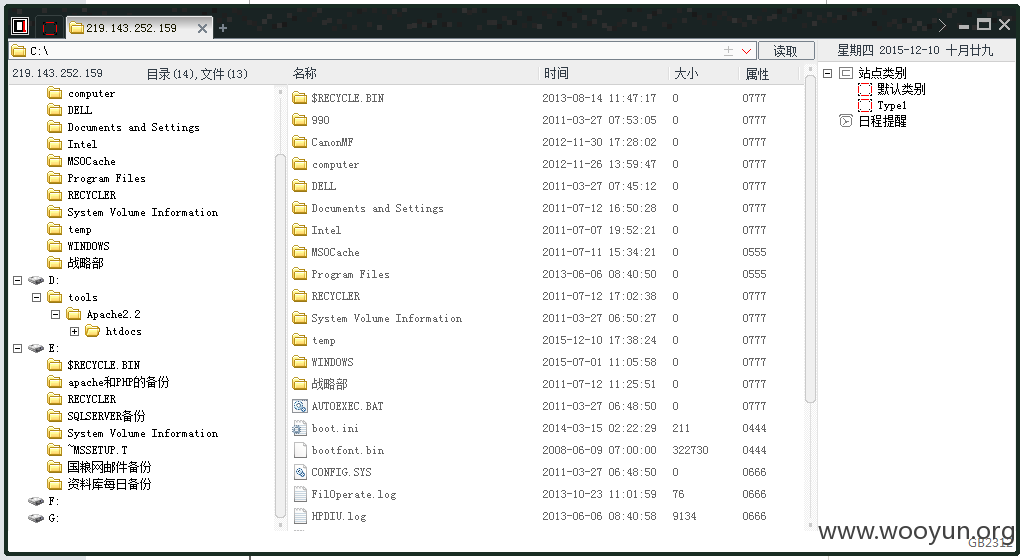The height and width of the screenshot is (560, 1024).
Task: Sort by 时间 column header
Action: [556, 73]
